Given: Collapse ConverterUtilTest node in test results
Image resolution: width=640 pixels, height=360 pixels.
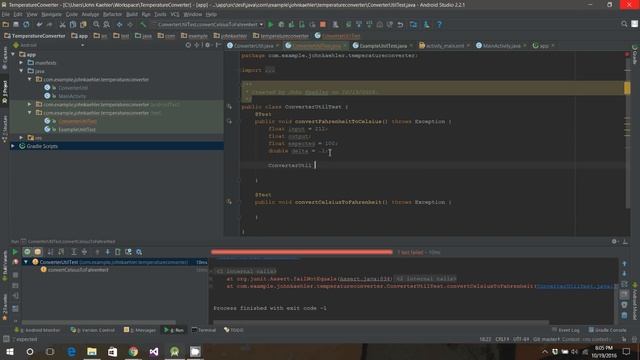Looking at the screenshot, I should tap(26, 262).
